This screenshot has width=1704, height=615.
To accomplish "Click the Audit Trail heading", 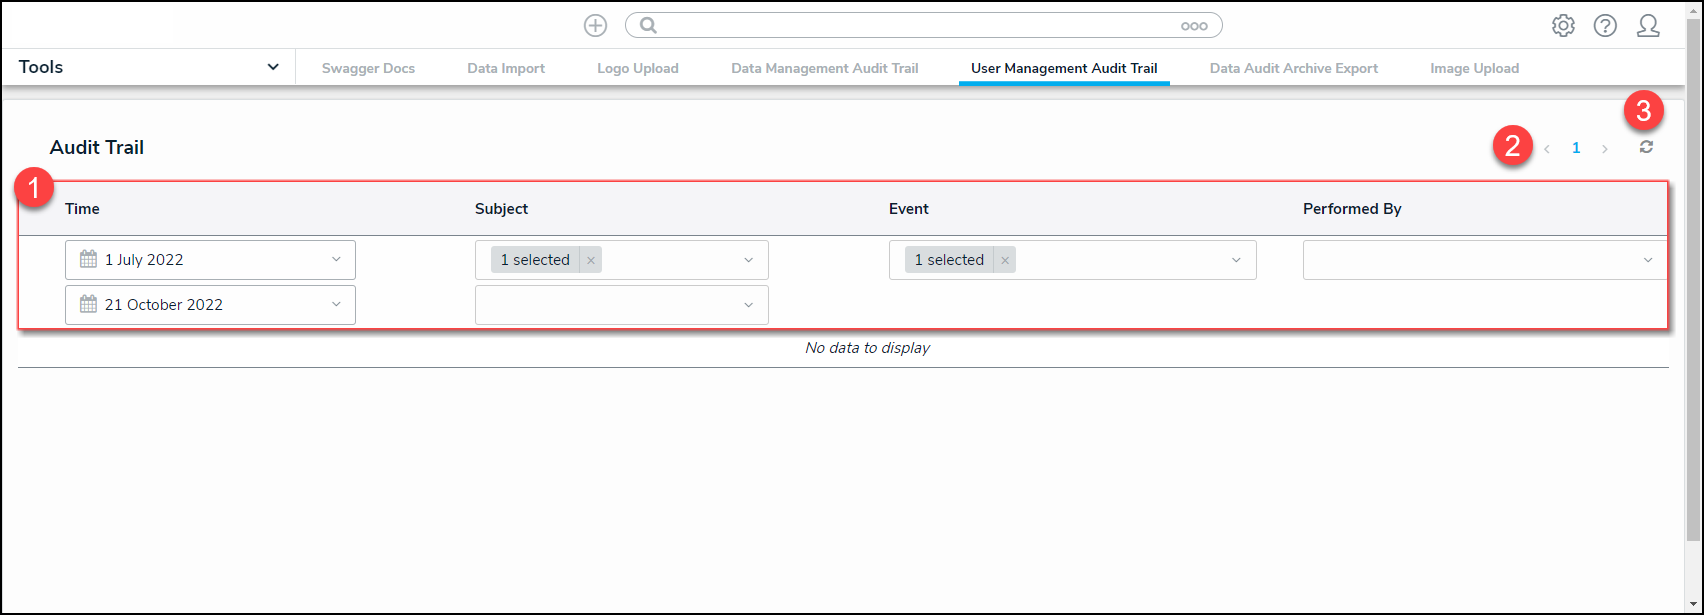I will (97, 147).
